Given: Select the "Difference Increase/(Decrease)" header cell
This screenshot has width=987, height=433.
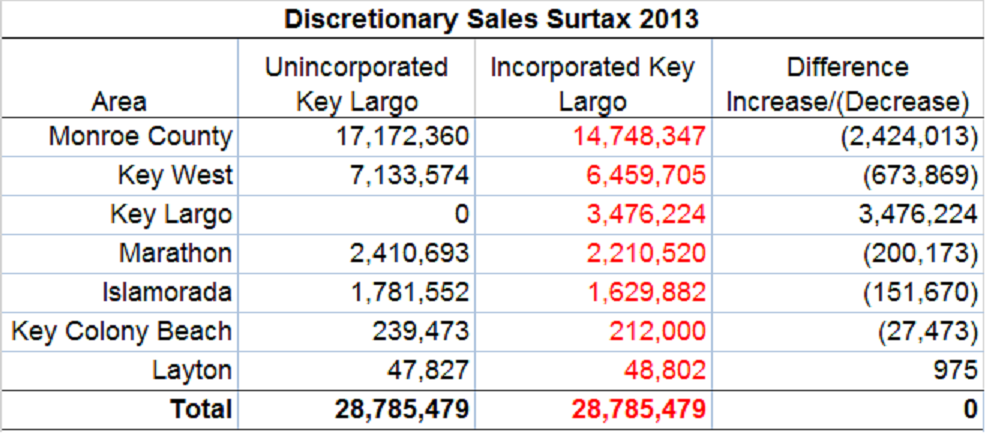Looking at the screenshot, I should point(848,84).
